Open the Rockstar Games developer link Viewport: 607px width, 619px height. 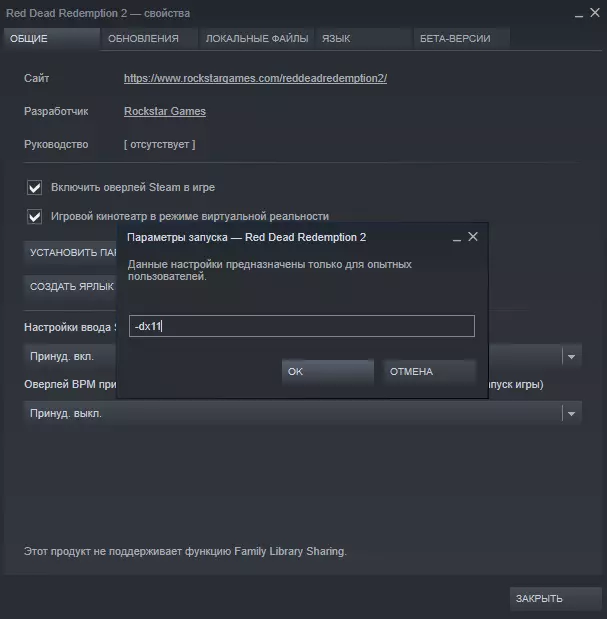tap(165, 111)
